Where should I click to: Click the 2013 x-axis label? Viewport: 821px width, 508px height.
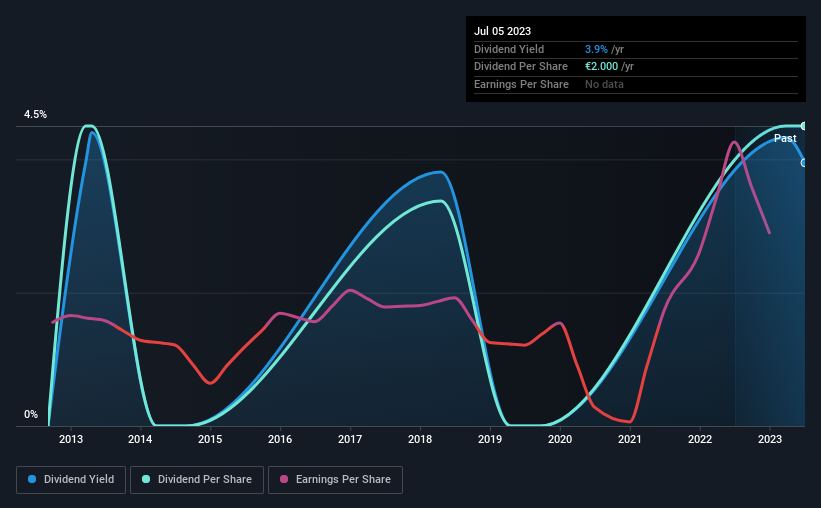71,439
